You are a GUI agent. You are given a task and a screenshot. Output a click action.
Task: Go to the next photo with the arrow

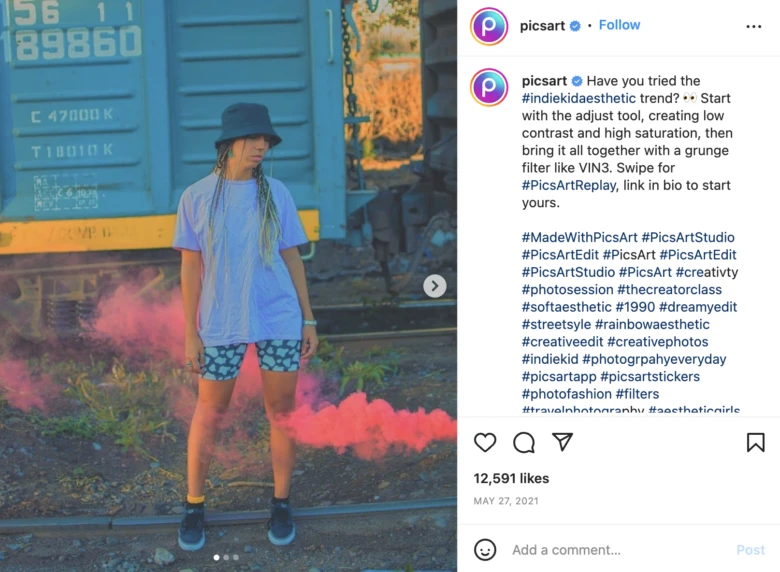[x=435, y=286]
